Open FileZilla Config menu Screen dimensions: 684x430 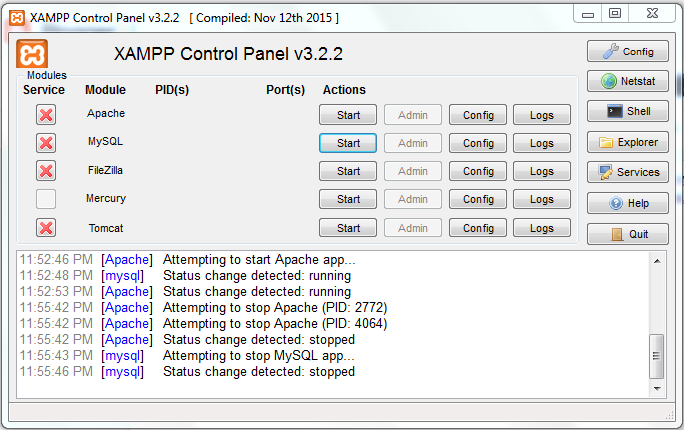coord(478,171)
